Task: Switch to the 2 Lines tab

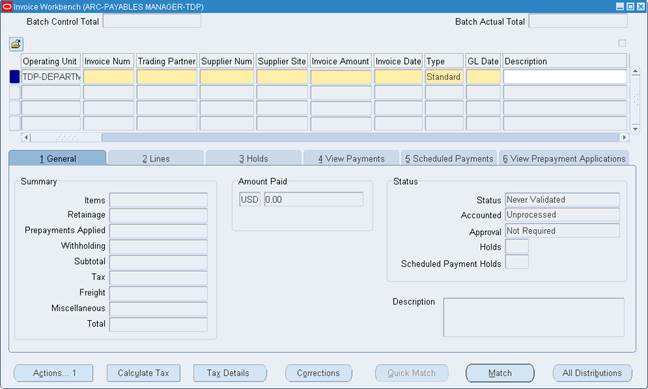Action: point(156,159)
